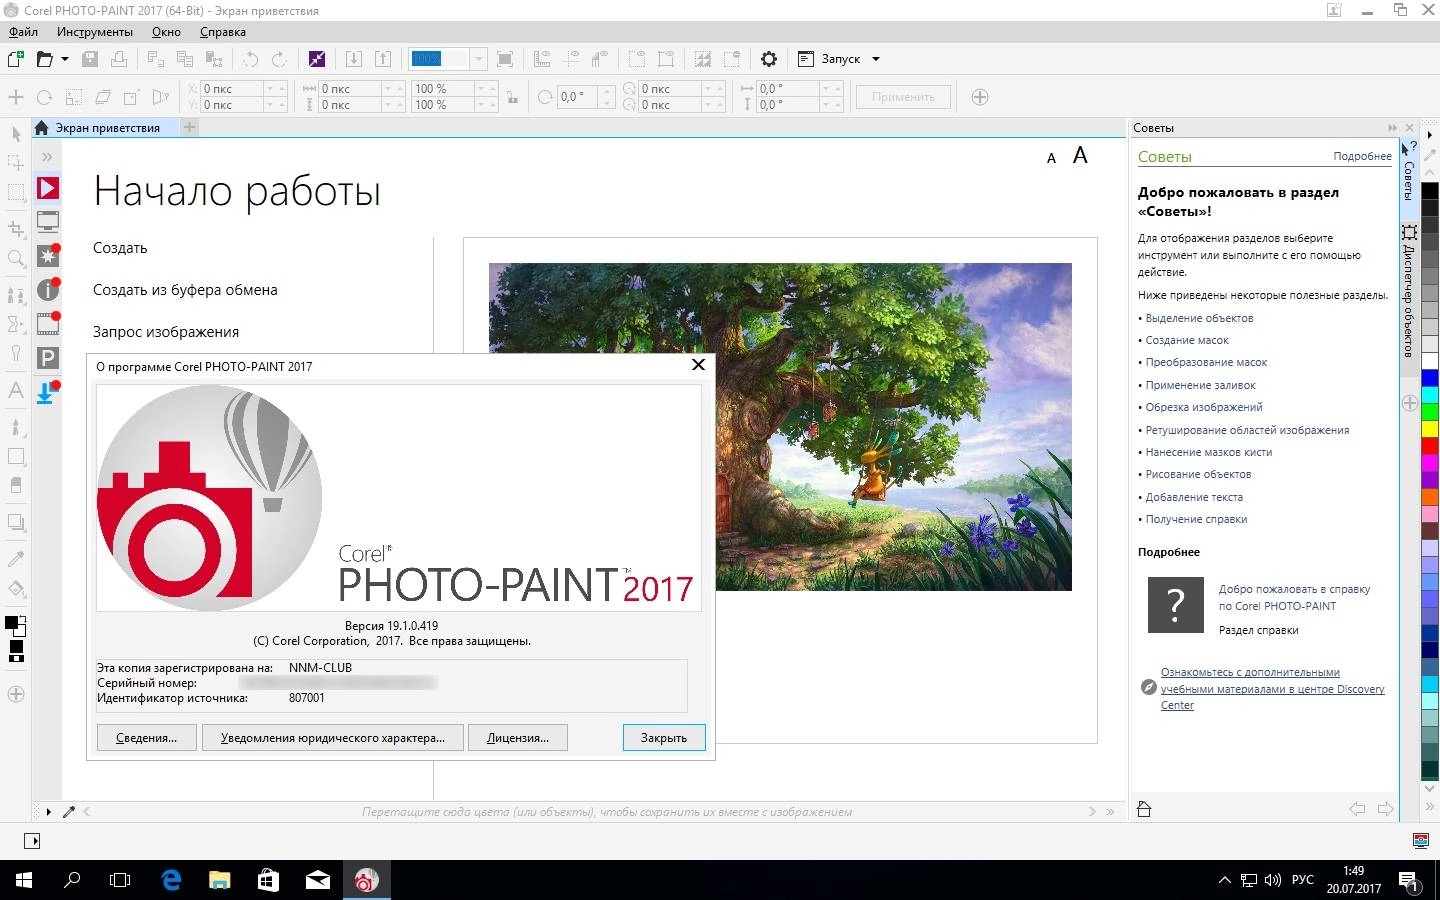Expand the Запуск launcher dropdown
This screenshot has width=1440, height=900.
(876, 59)
